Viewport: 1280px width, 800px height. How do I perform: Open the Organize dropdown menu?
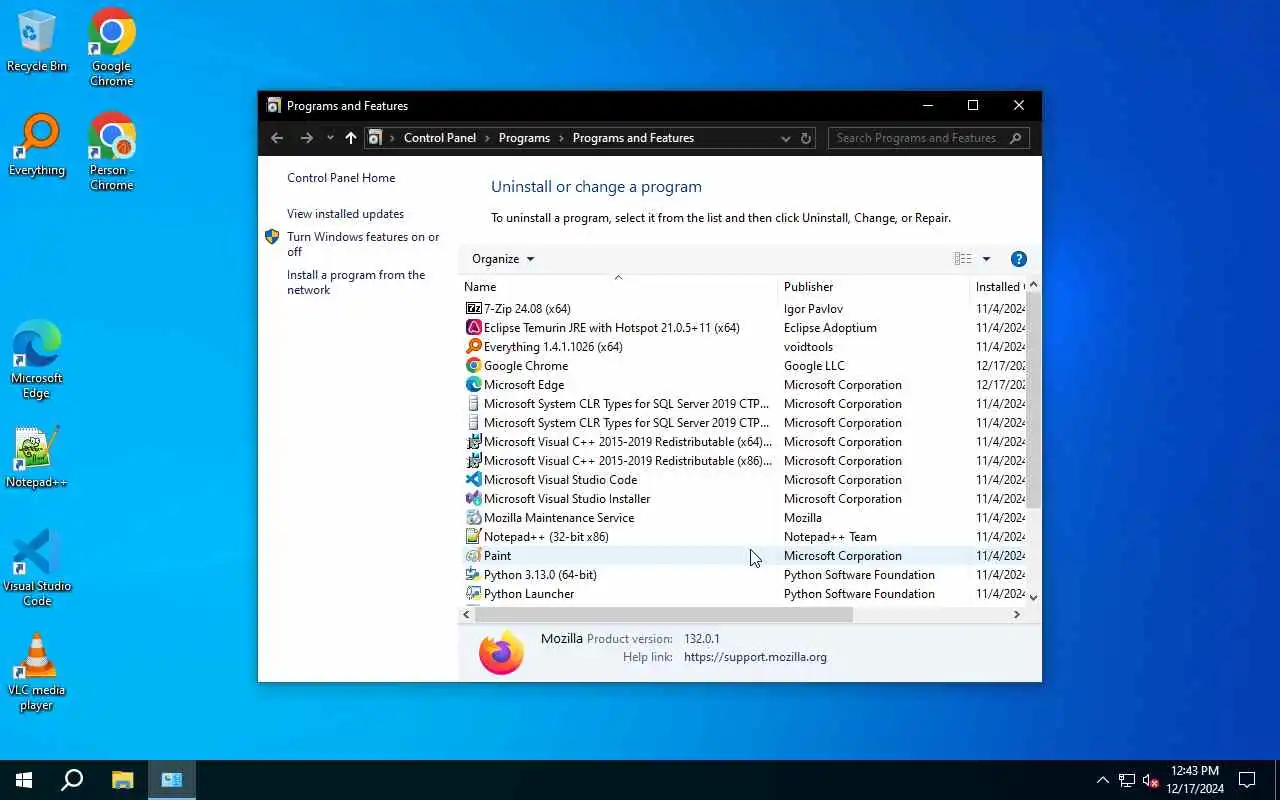[503, 259]
